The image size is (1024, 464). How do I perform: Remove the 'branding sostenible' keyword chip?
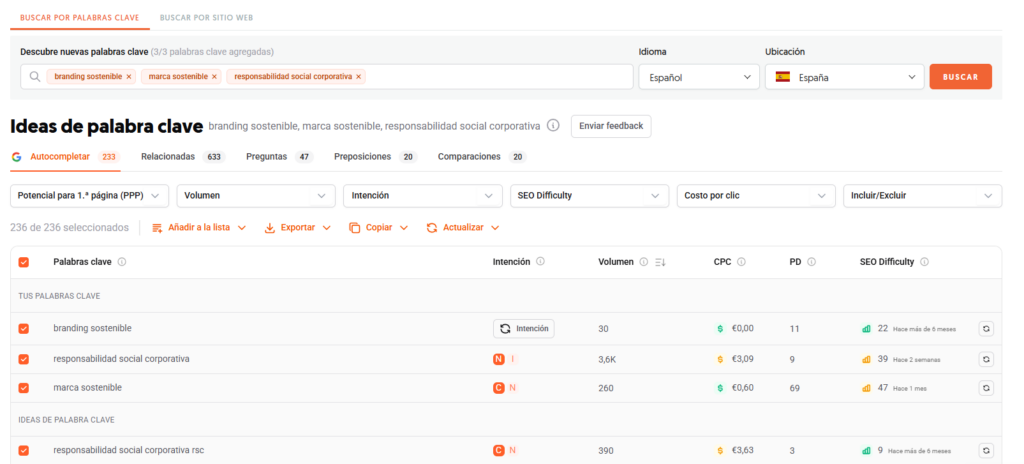[128, 77]
